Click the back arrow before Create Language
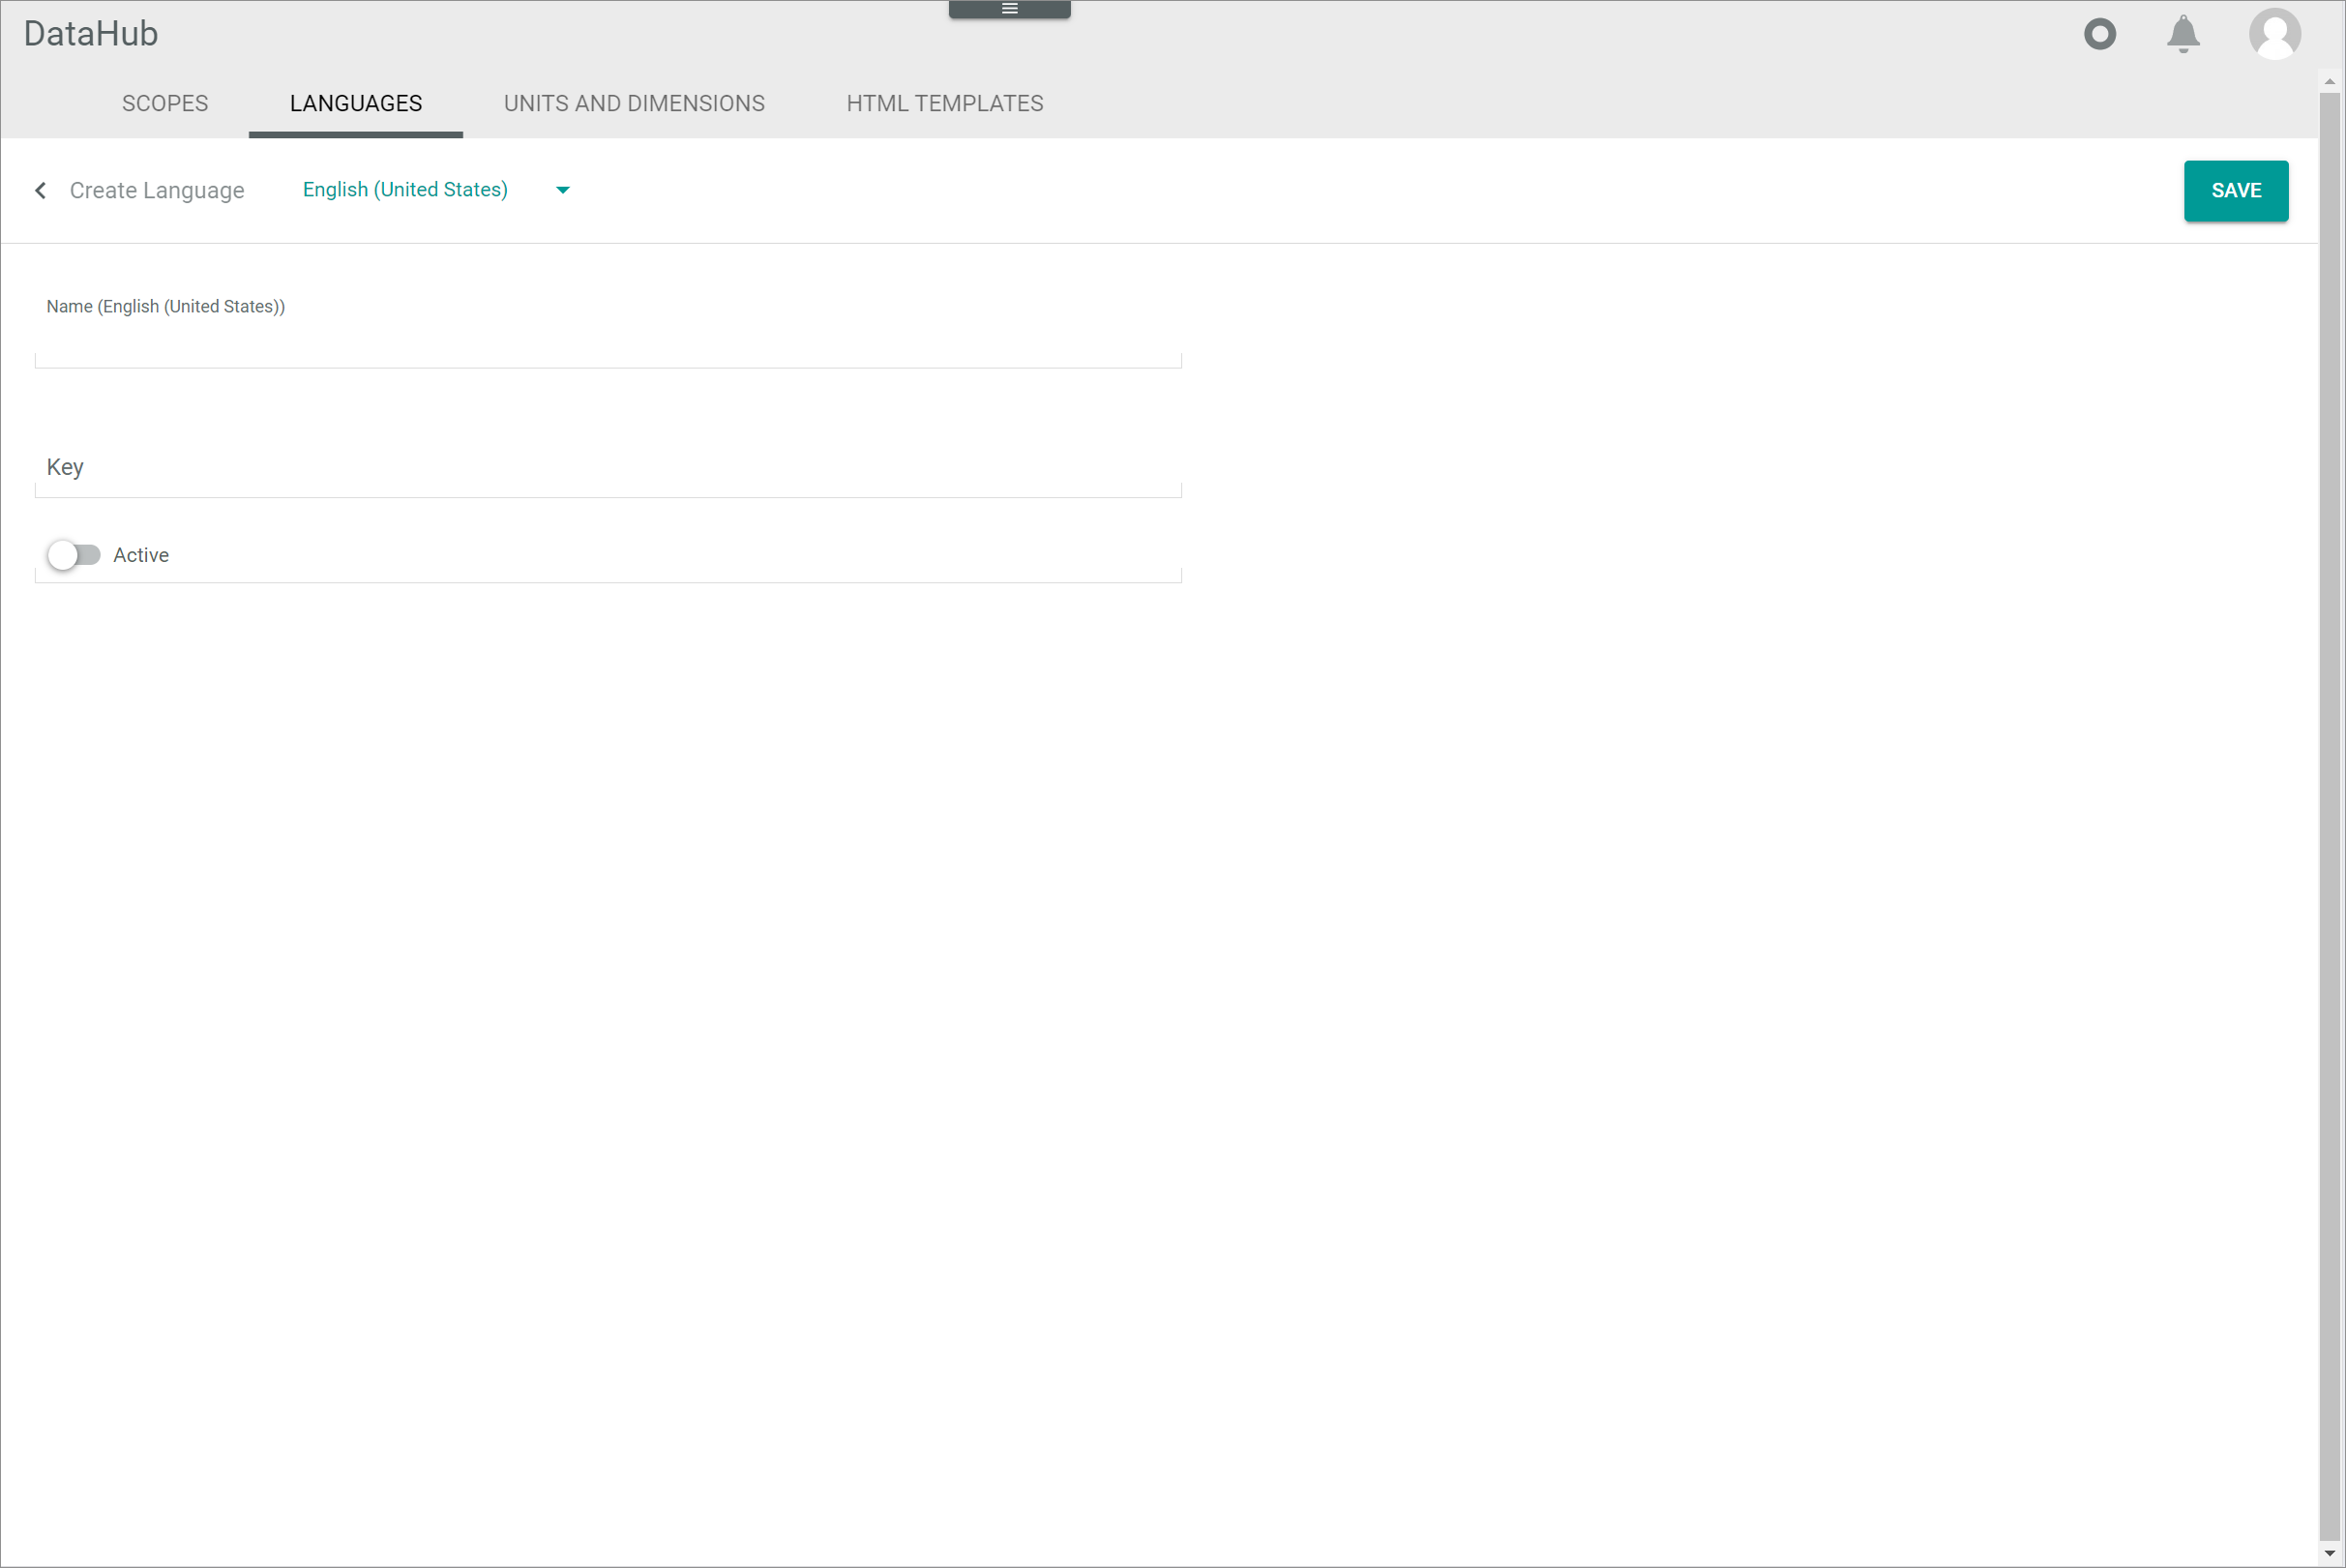Screen dimensions: 2346x1568 pos(41,189)
